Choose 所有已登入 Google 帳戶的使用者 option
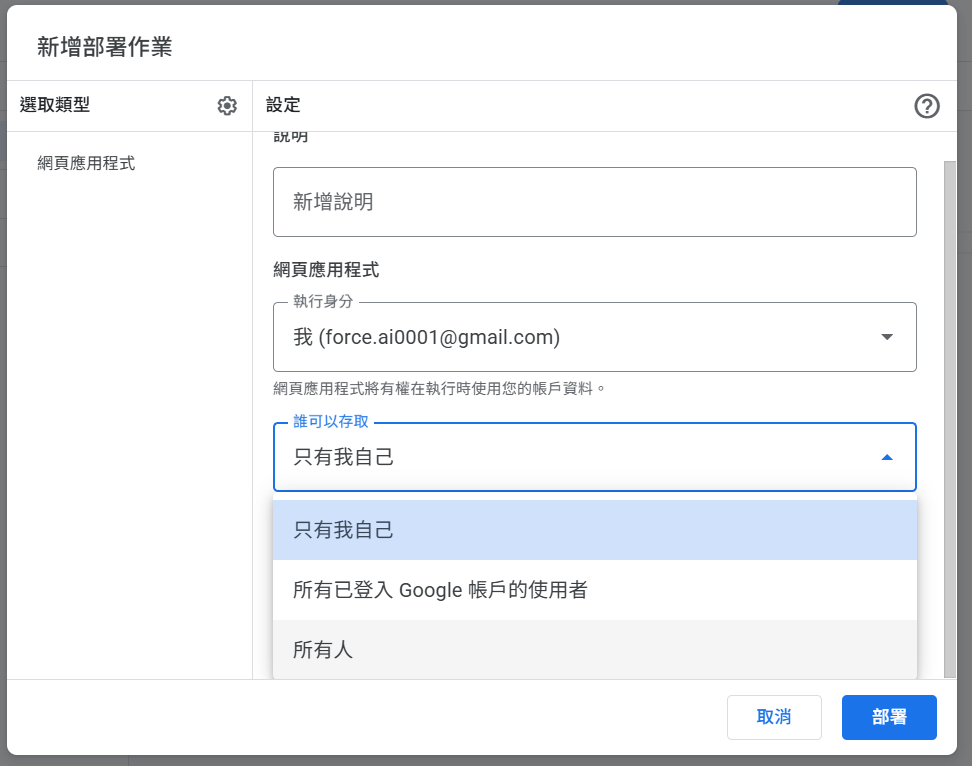972x766 pixels. 594,590
